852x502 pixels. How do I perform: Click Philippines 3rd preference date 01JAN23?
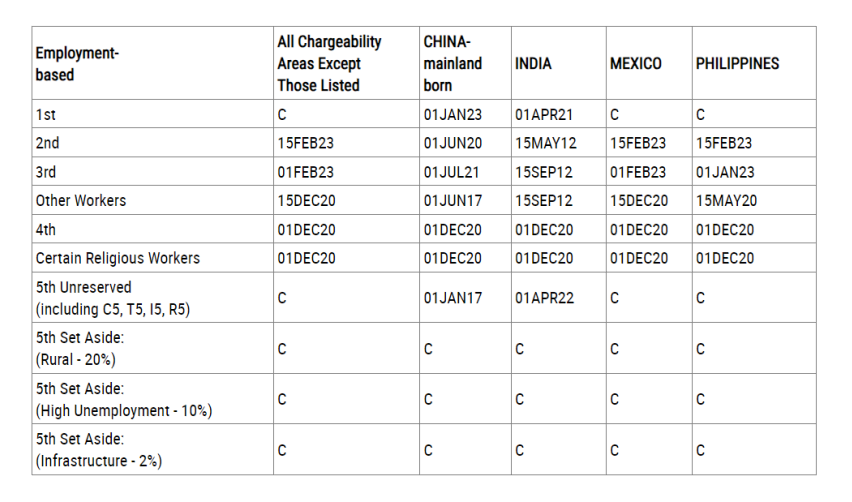725,172
